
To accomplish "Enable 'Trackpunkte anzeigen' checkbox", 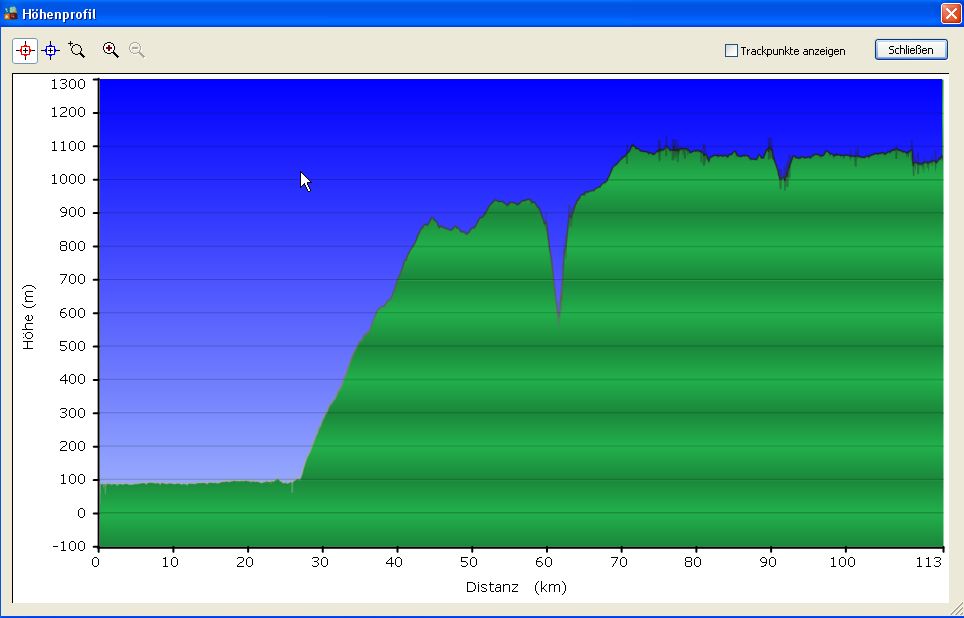I will click(731, 51).
